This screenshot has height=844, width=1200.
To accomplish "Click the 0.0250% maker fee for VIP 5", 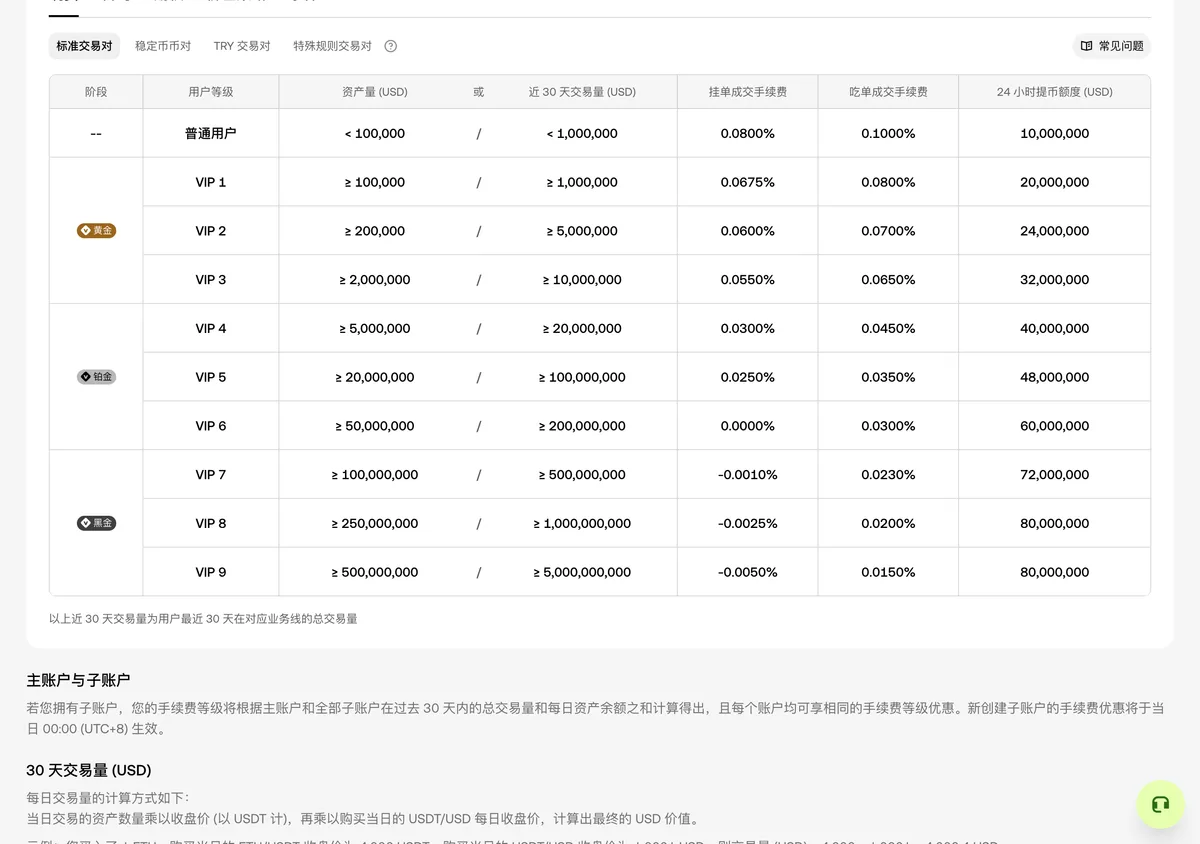I will pyautogui.click(x=748, y=377).
